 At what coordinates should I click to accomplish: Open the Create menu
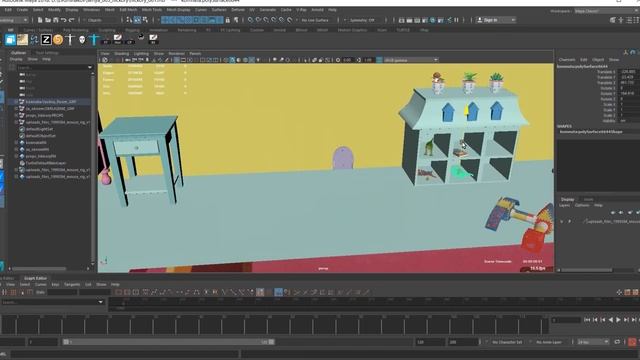(22, 10)
